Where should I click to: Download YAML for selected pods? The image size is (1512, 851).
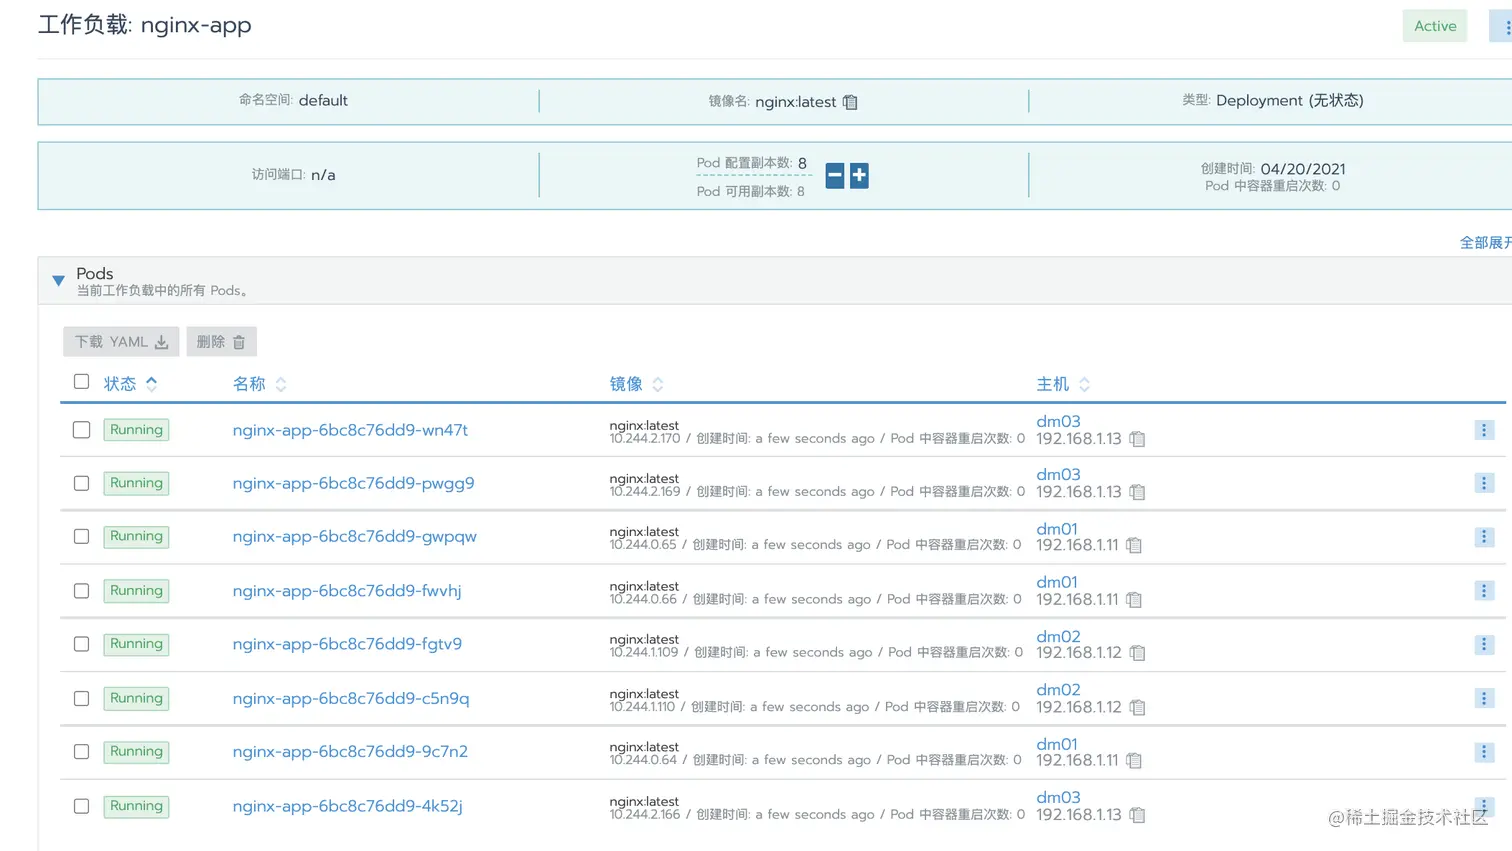(121, 342)
